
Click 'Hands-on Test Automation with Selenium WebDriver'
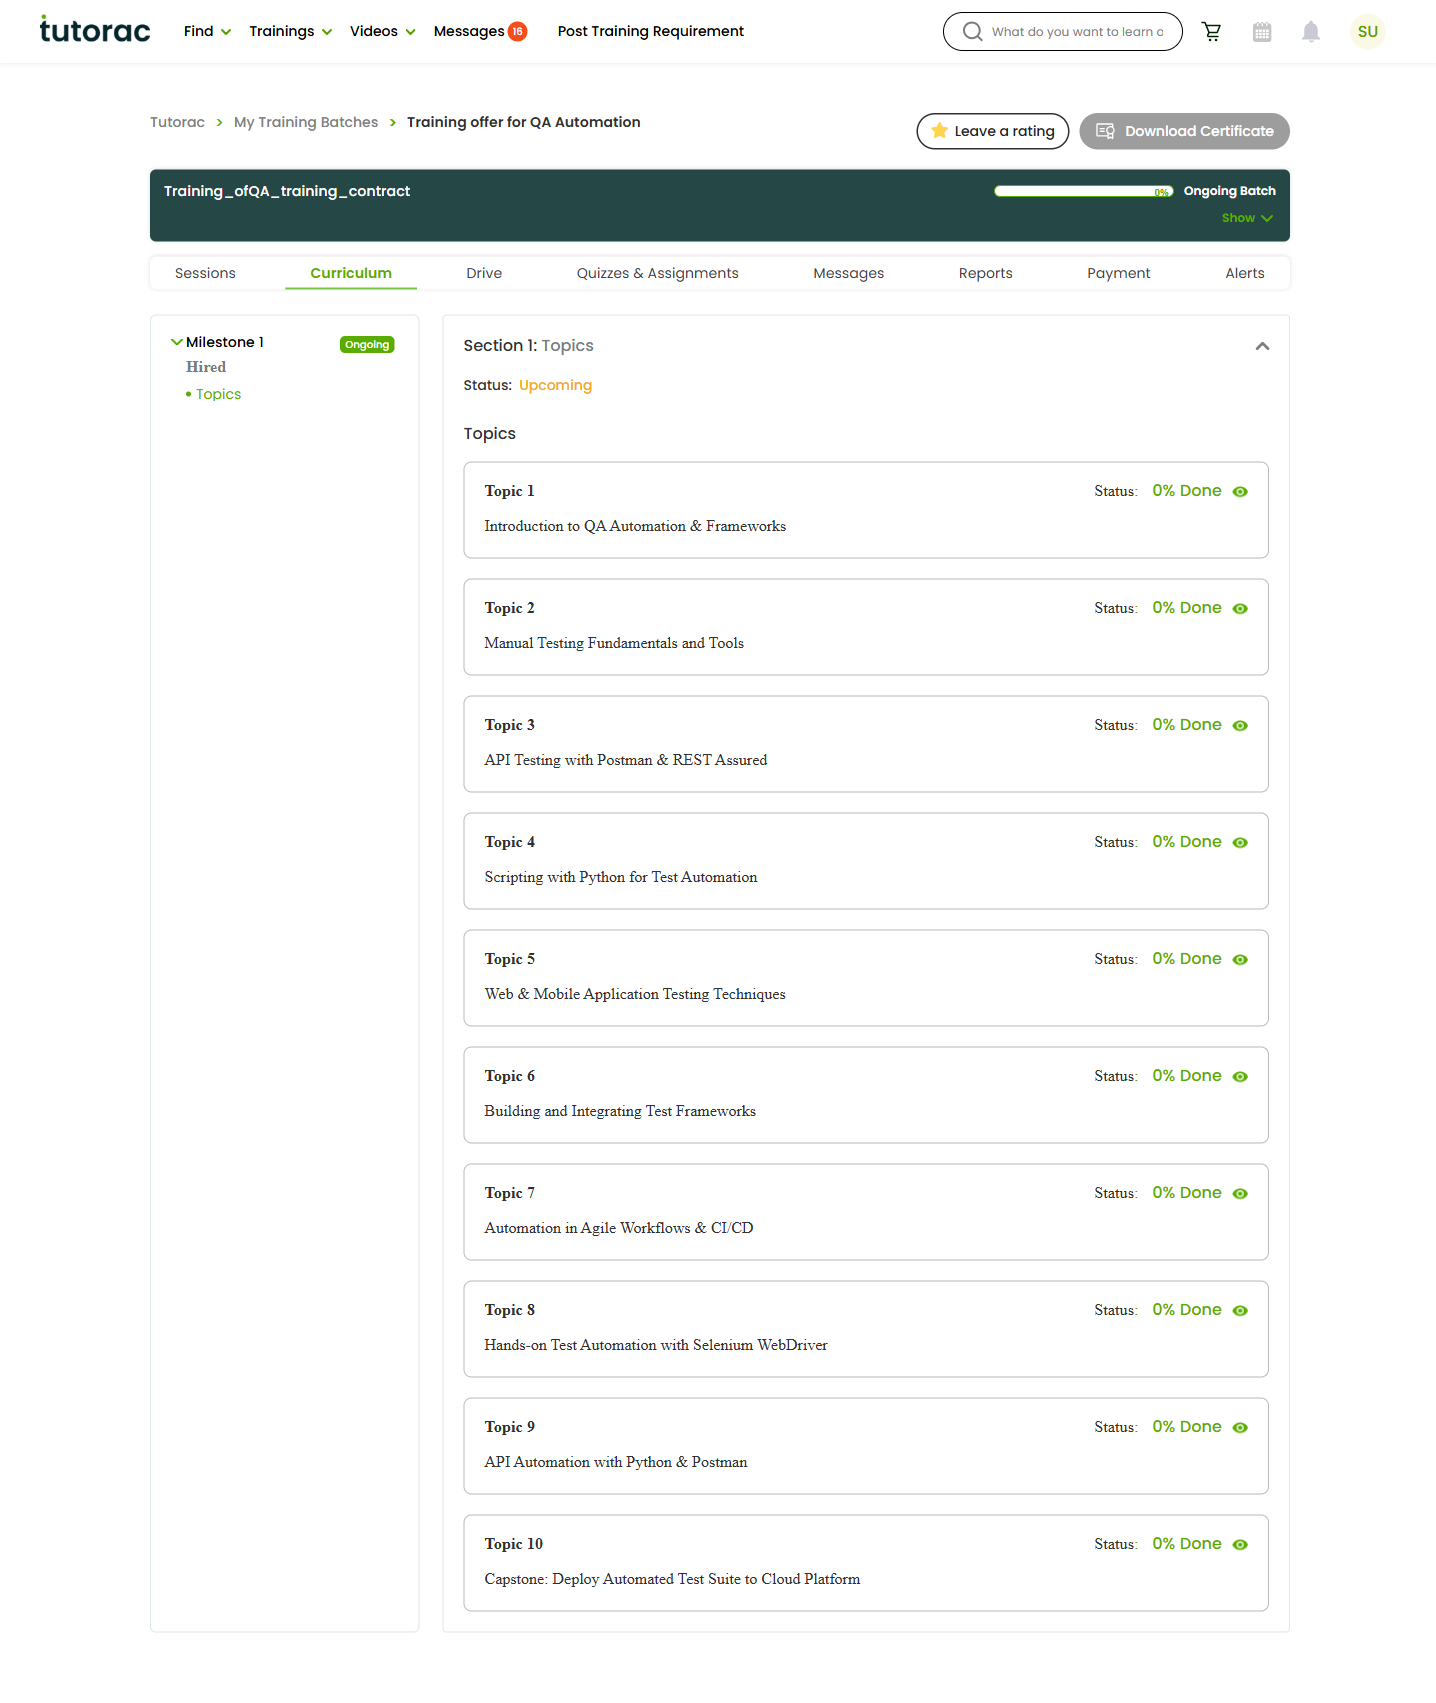pos(656,1345)
